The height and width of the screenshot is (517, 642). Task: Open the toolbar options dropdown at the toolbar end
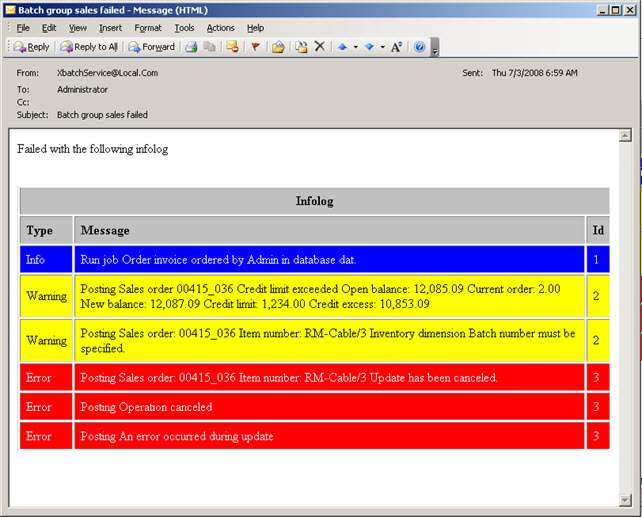coord(435,48)
